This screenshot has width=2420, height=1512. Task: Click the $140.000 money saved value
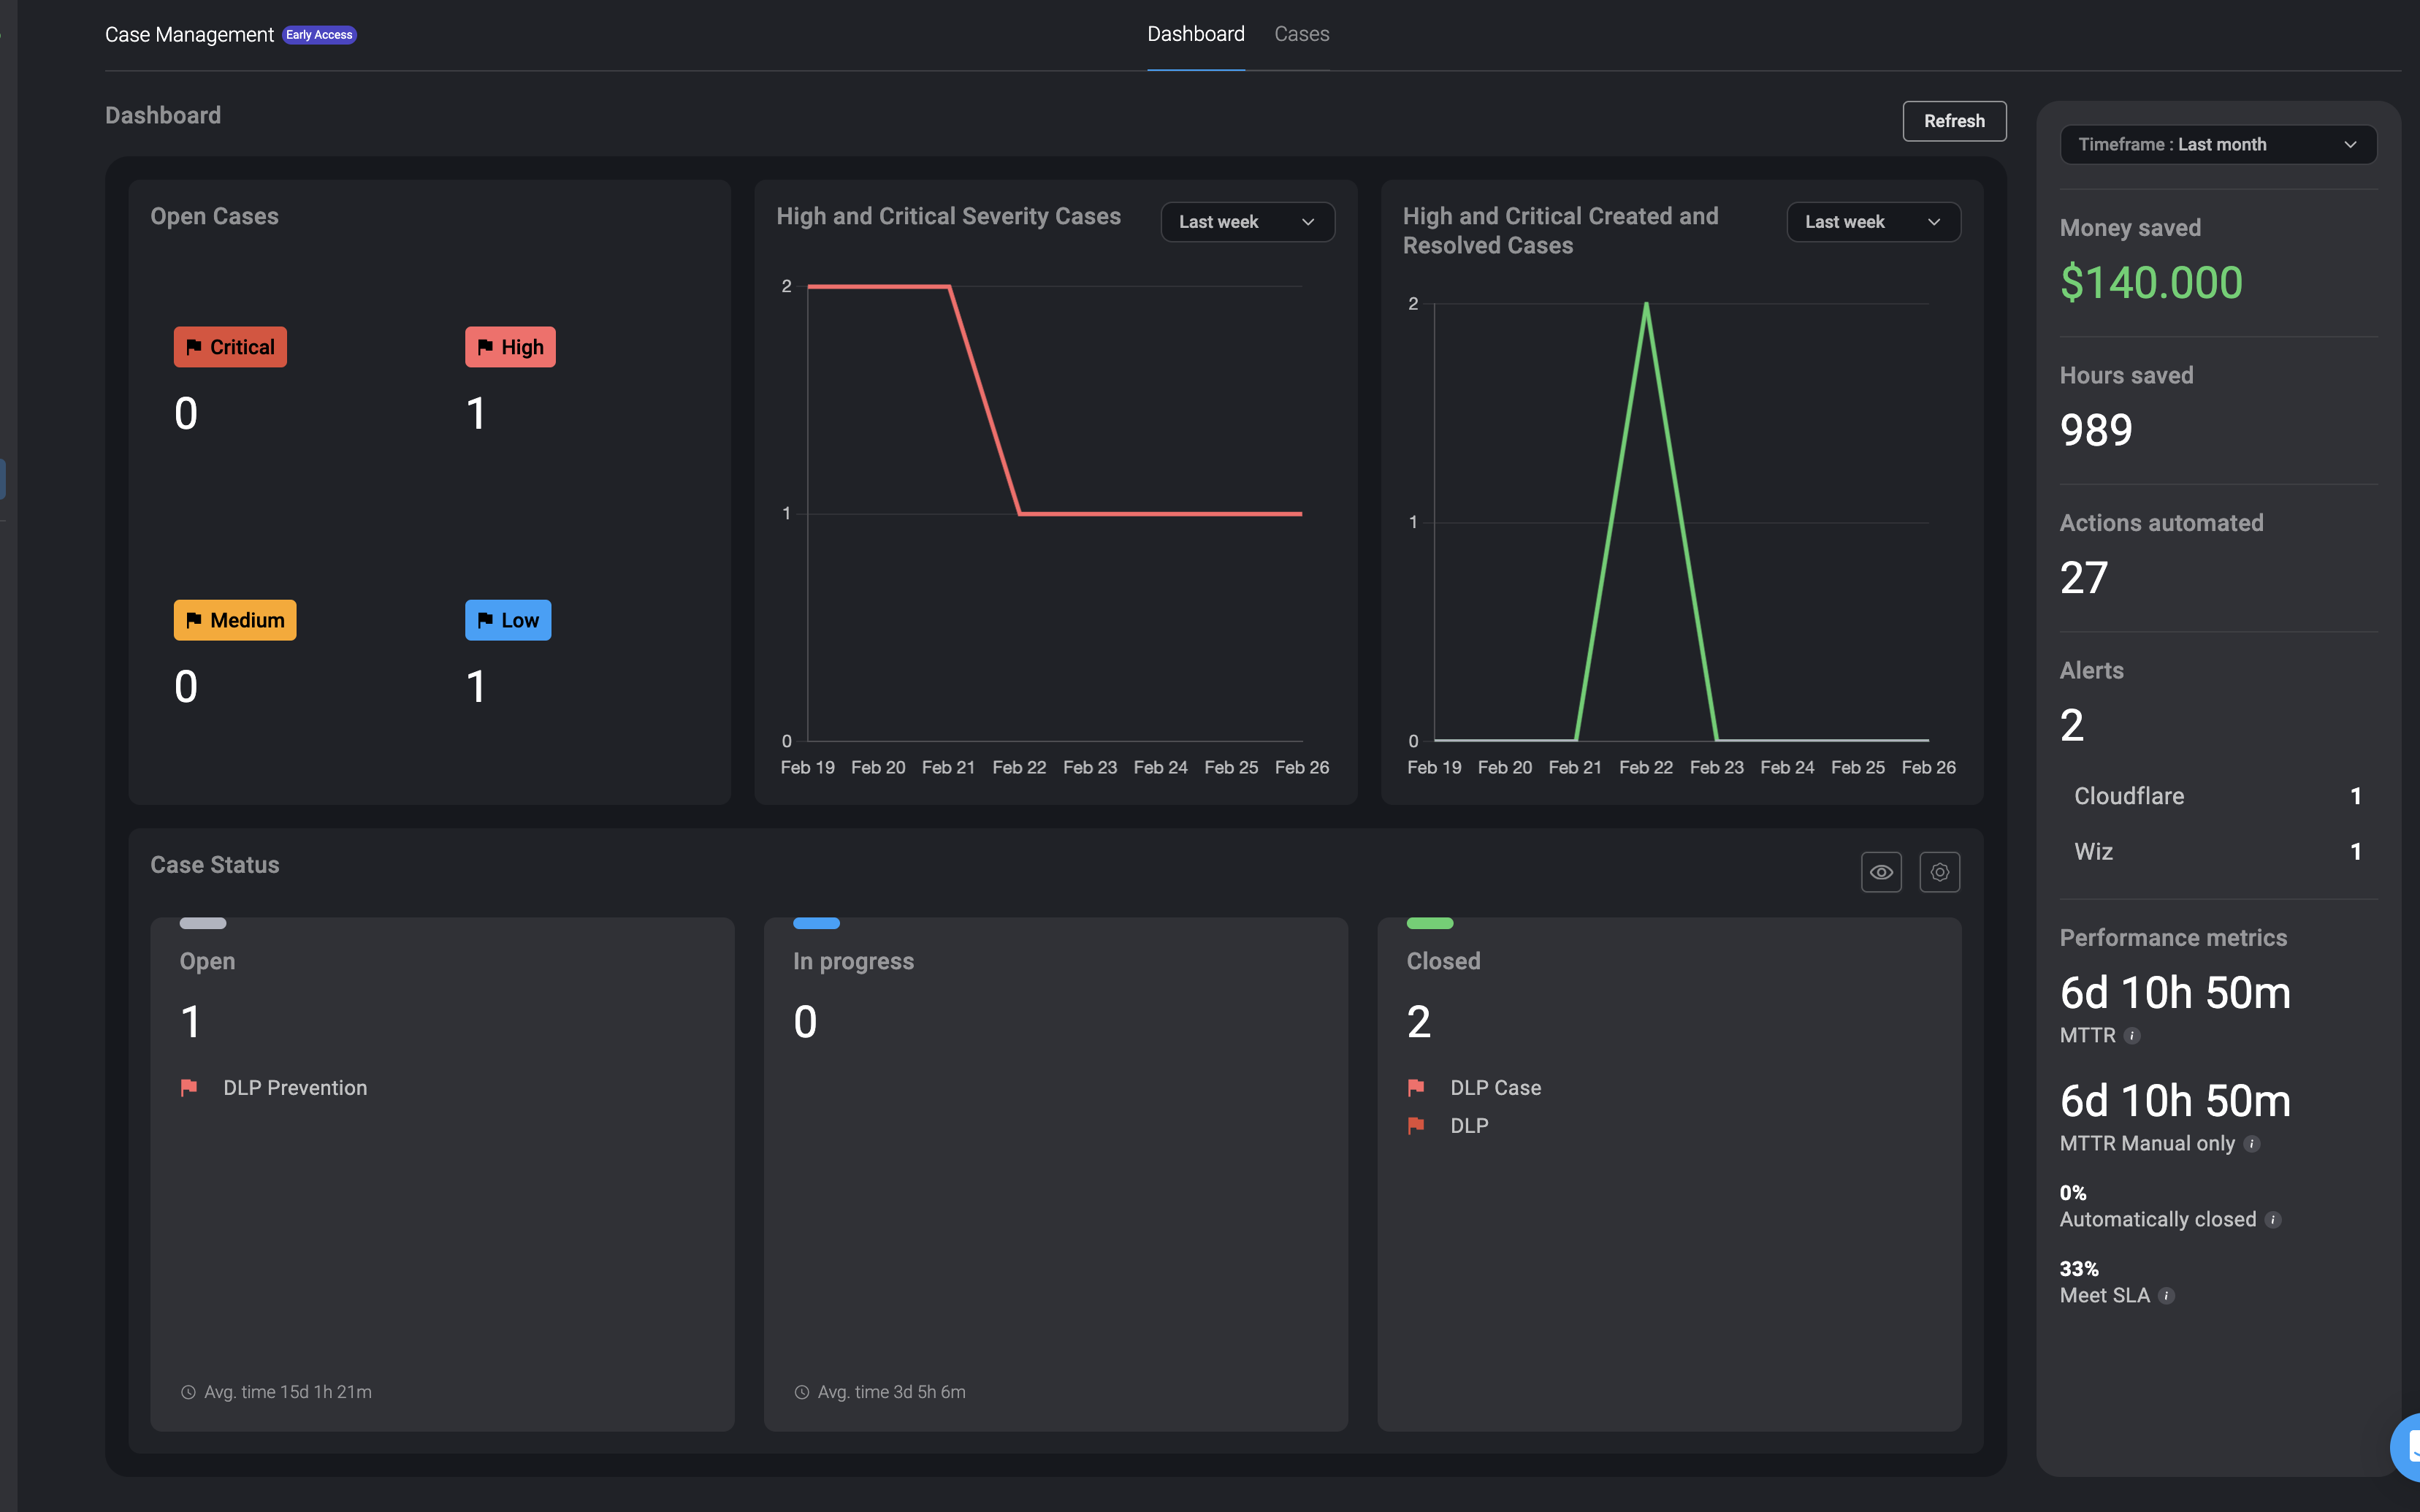[x=2151, y=282]
